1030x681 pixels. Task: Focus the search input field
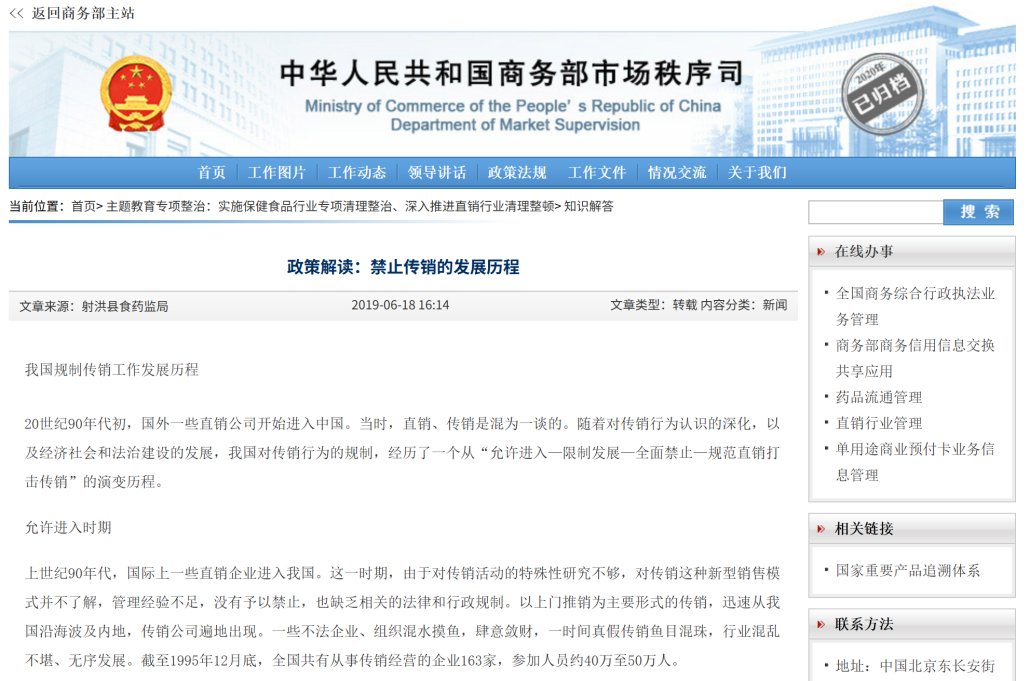tap(876, 213)
